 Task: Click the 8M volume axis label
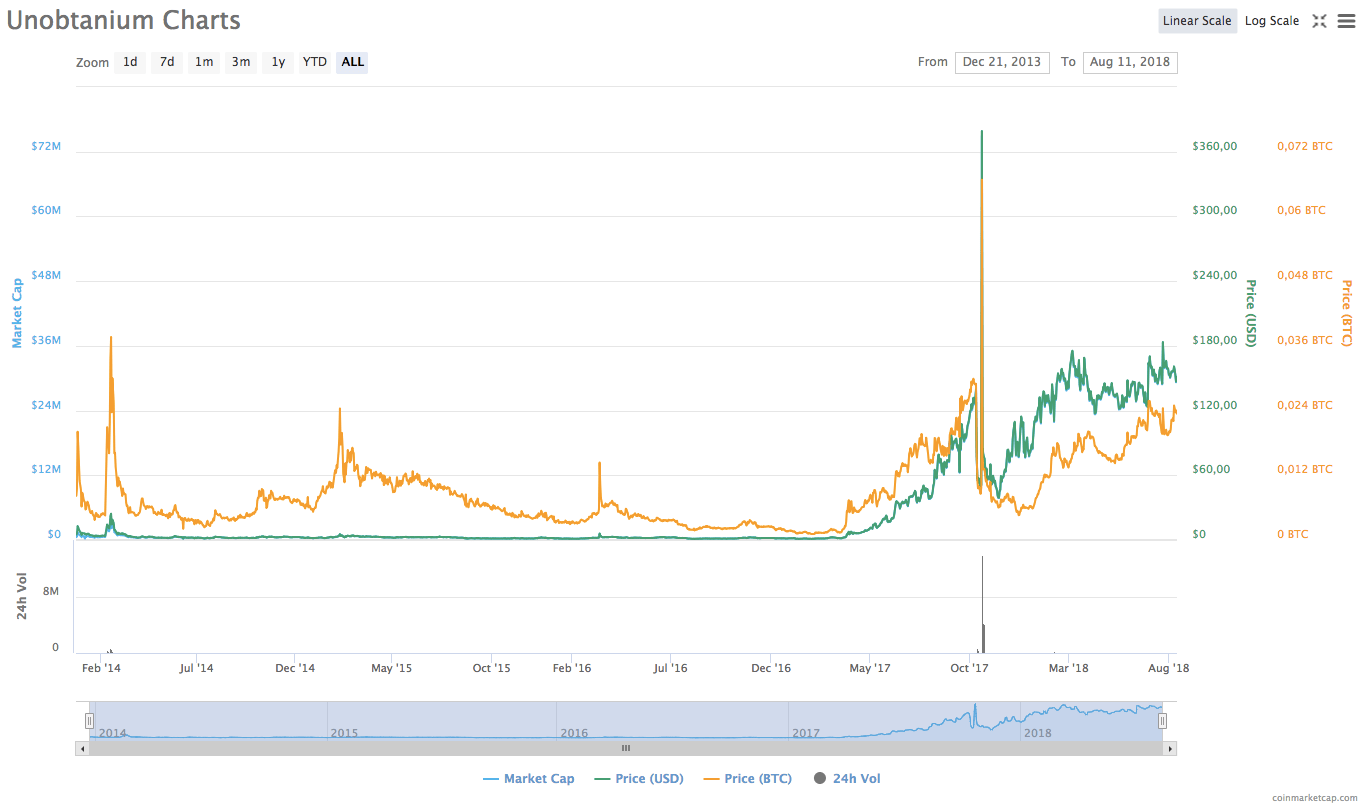(x=51, y=592)
